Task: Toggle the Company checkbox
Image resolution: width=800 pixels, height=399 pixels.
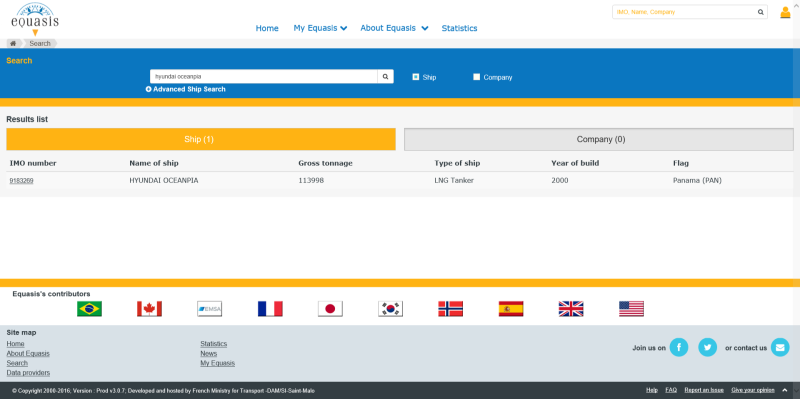Action: click(x=477, y=77)
